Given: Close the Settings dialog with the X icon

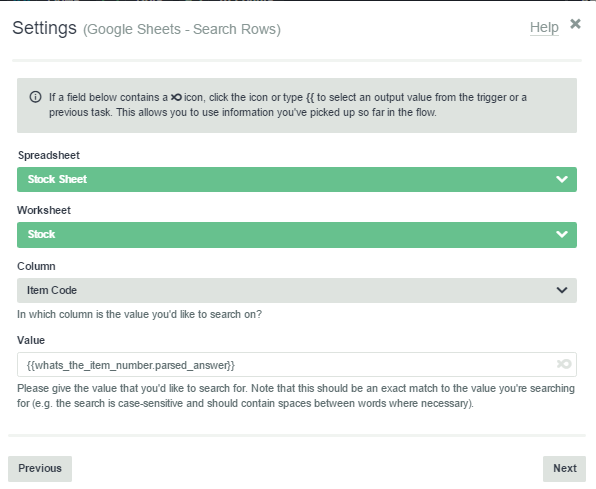Looking at the screenshot, I should (x=575, y=24).
